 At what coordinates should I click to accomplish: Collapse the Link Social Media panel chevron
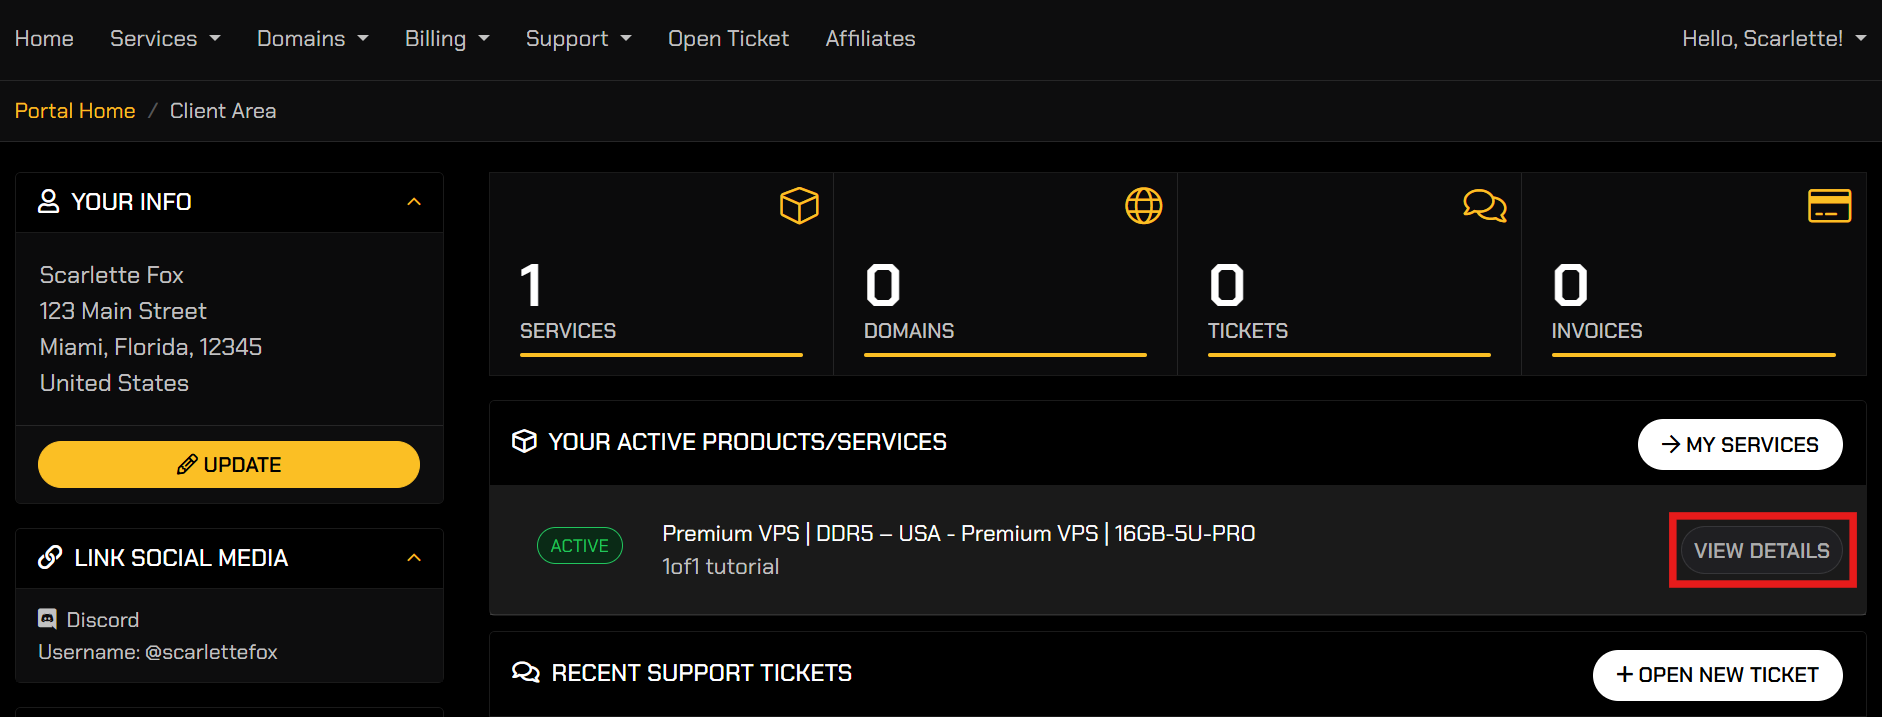[414, 557]
